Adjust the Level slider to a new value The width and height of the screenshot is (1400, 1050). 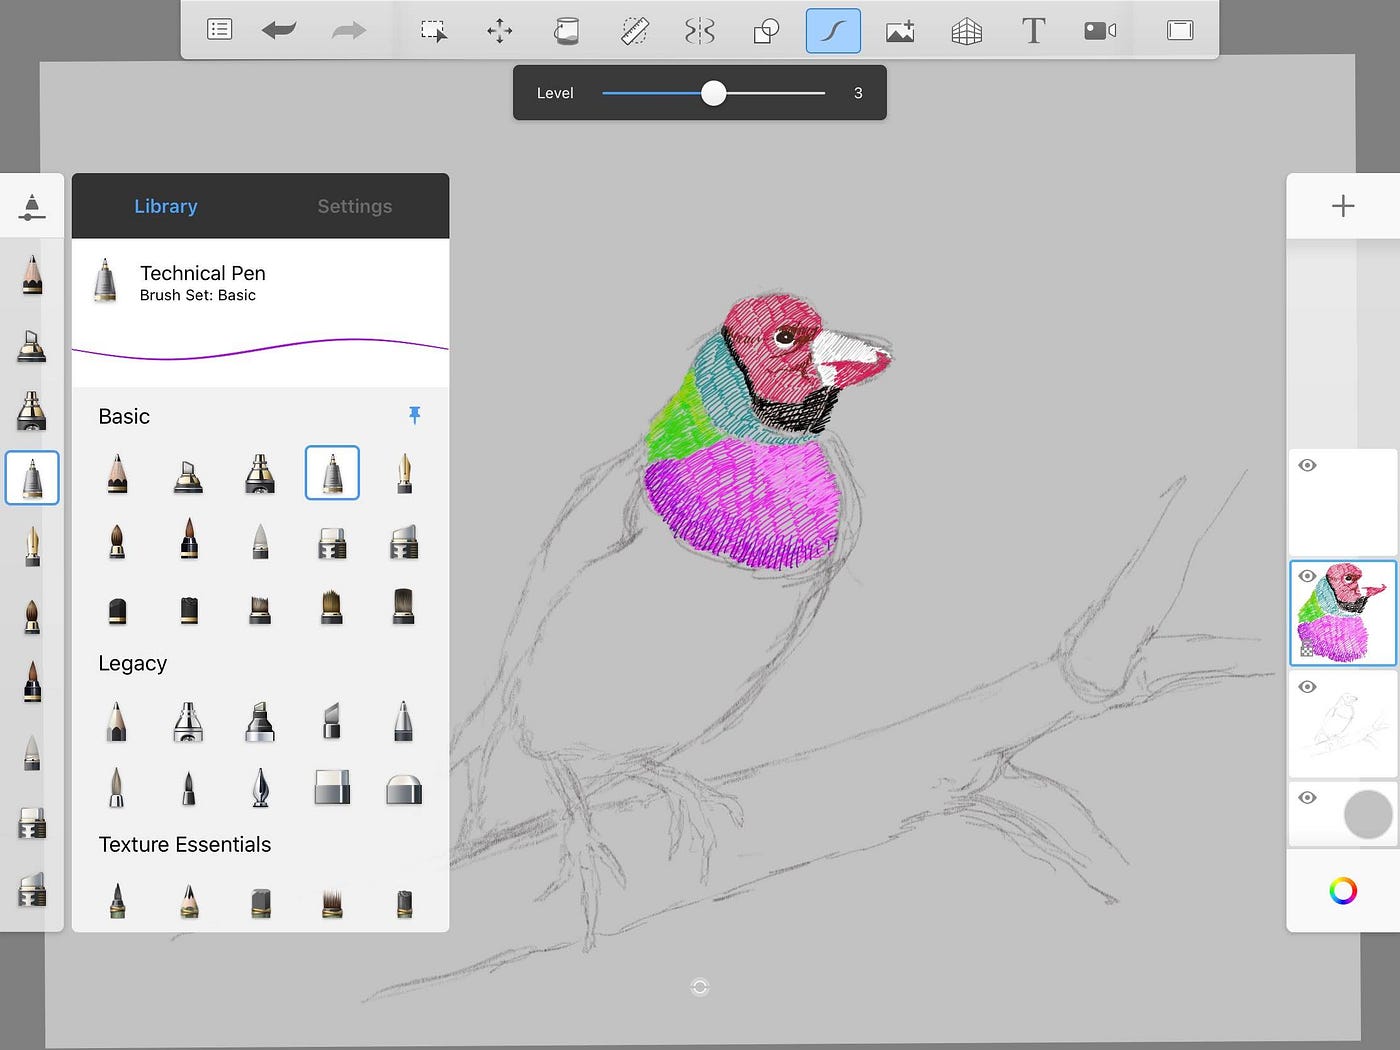pos(713,92)
